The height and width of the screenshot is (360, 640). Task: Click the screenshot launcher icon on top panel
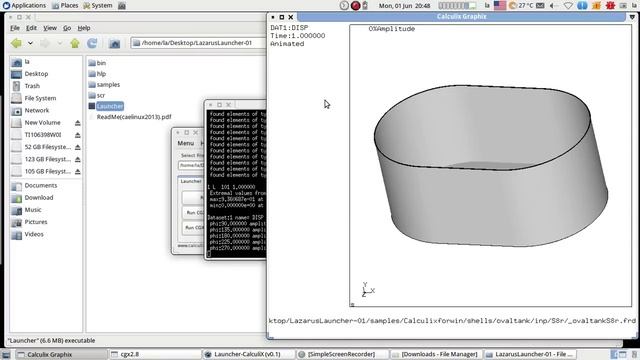coord(122,6)
